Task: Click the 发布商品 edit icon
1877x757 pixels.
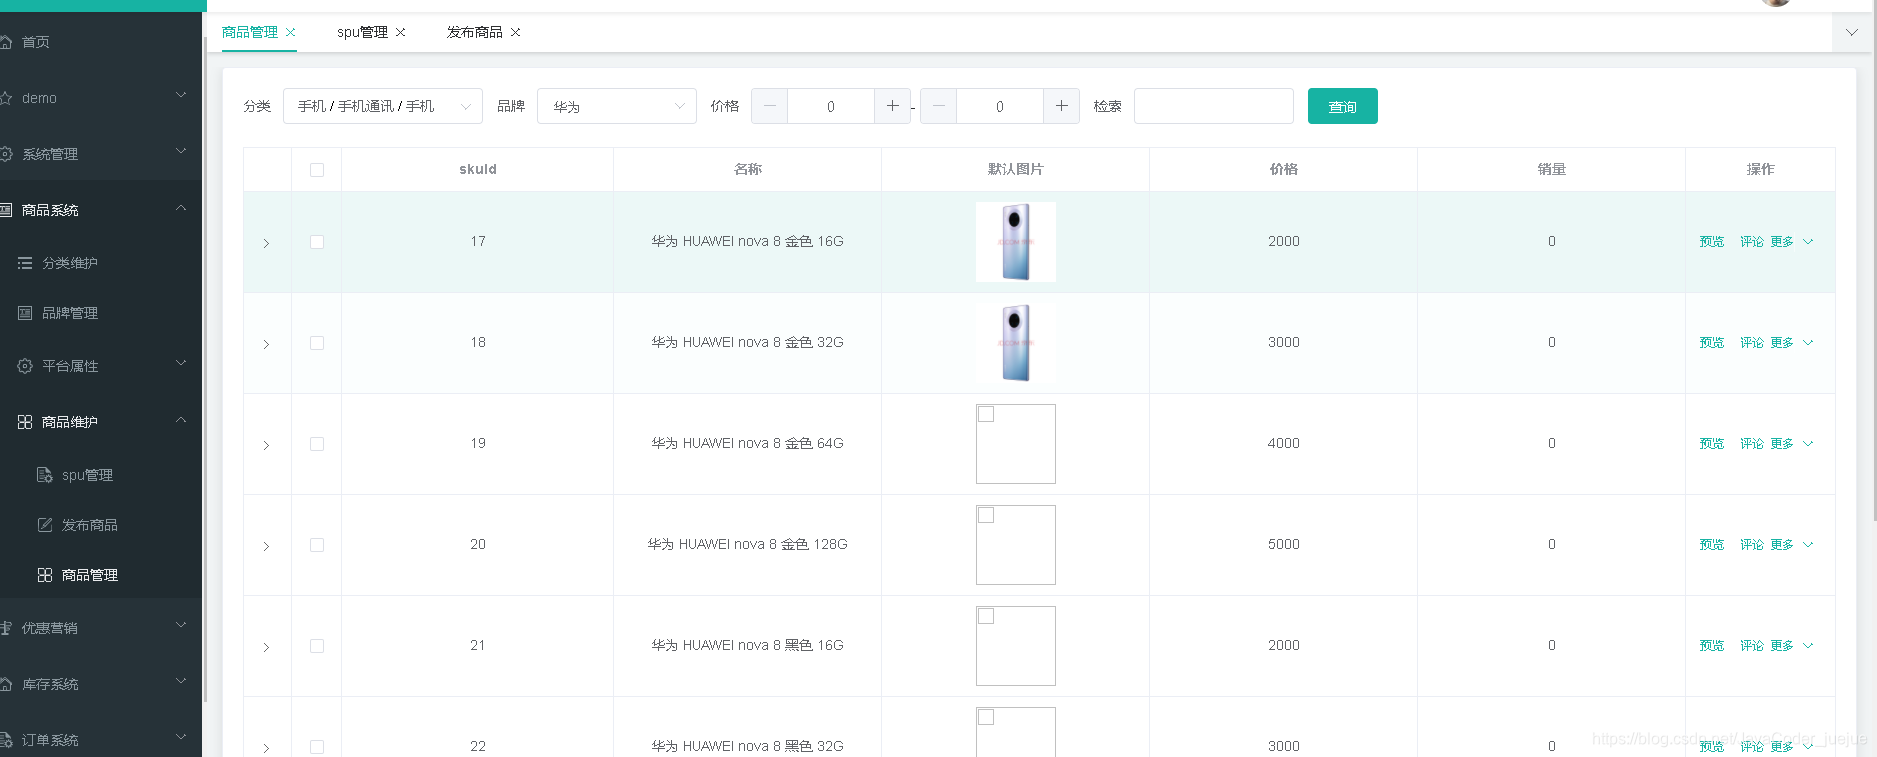Action: 44,525
